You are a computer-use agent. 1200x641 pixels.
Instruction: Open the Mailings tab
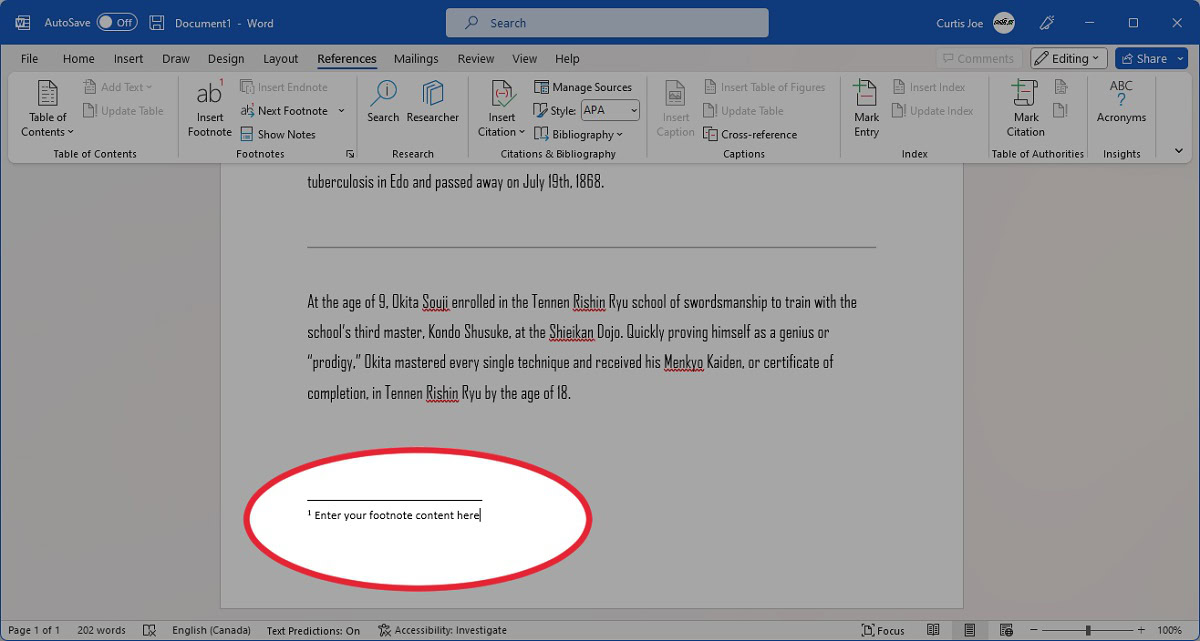[416, 59]
